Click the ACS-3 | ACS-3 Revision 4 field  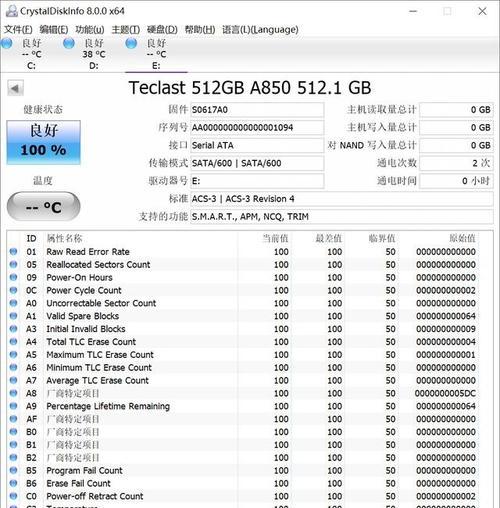342,199
